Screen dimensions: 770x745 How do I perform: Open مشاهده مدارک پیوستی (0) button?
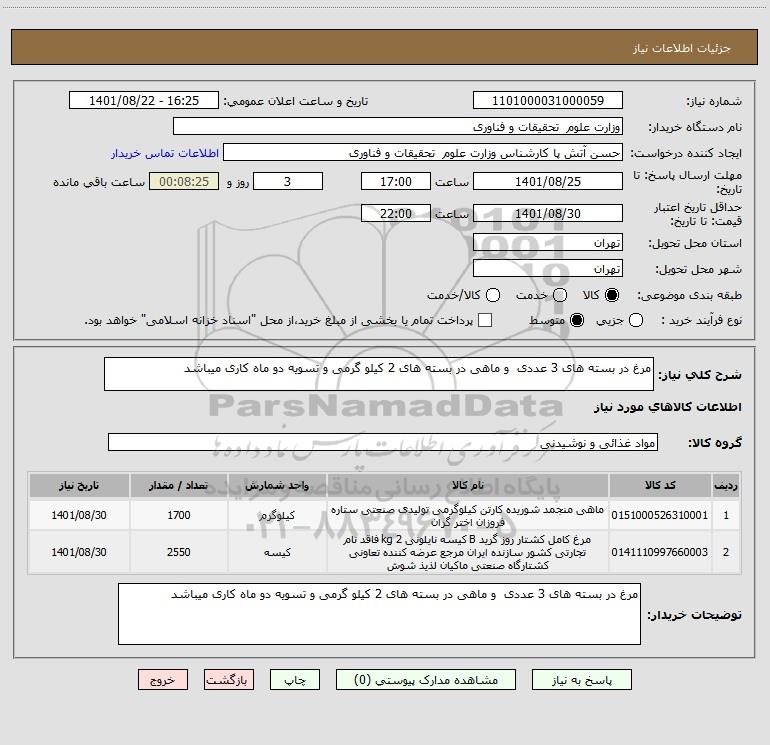coord(426,680)
